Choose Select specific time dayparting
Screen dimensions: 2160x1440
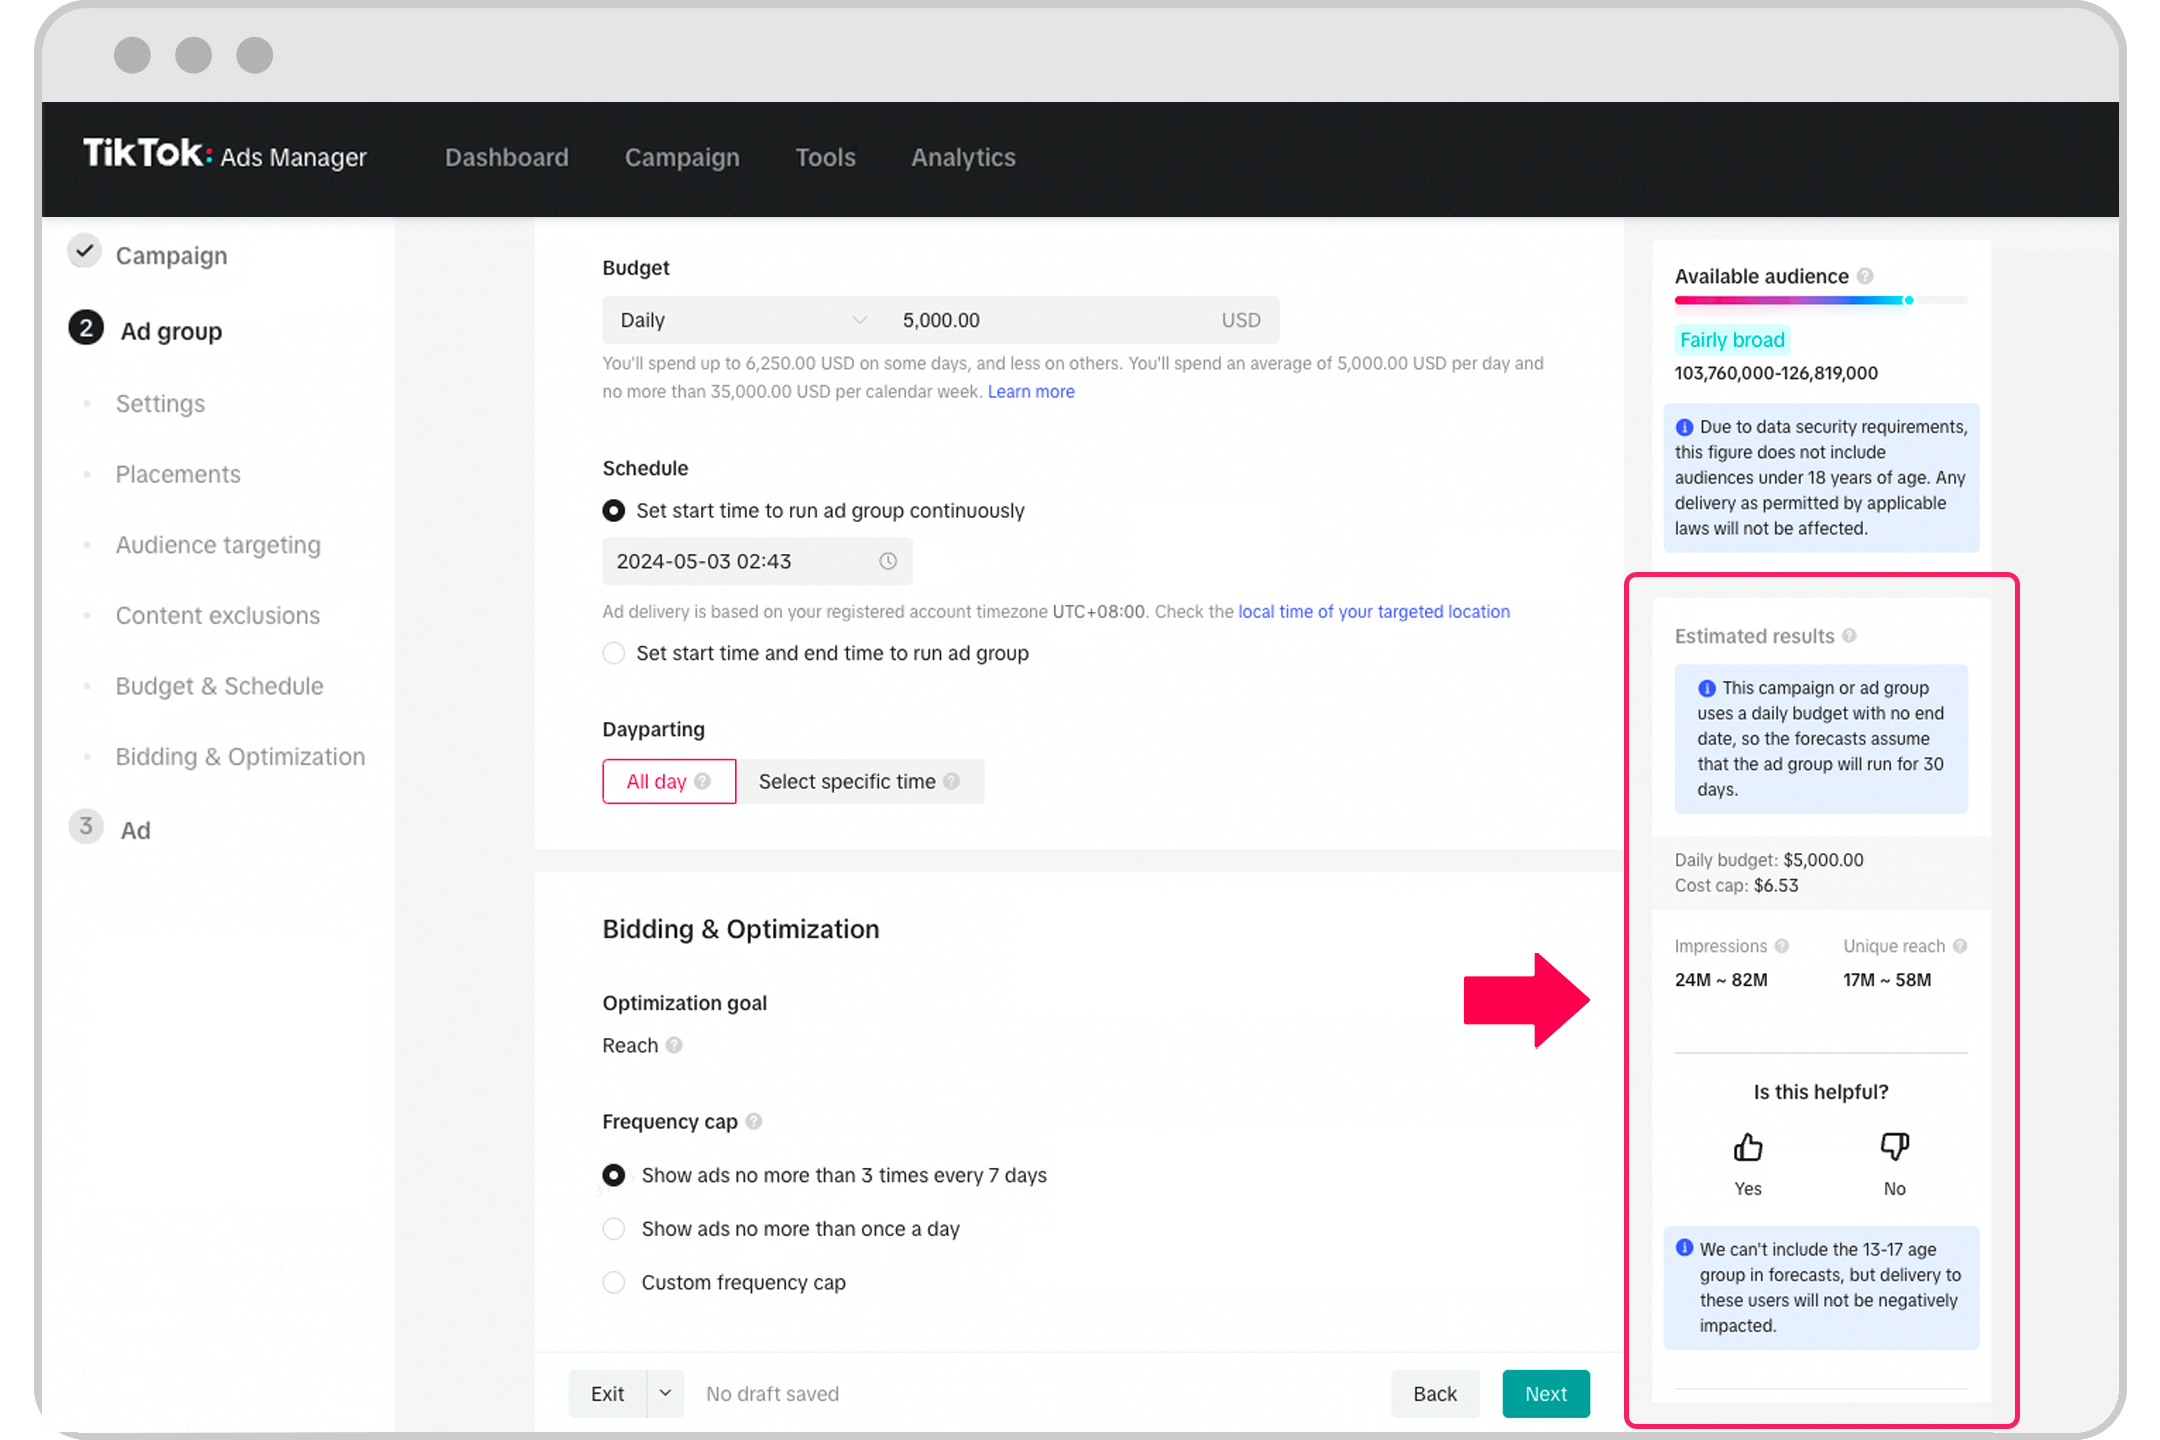(860, 781)
